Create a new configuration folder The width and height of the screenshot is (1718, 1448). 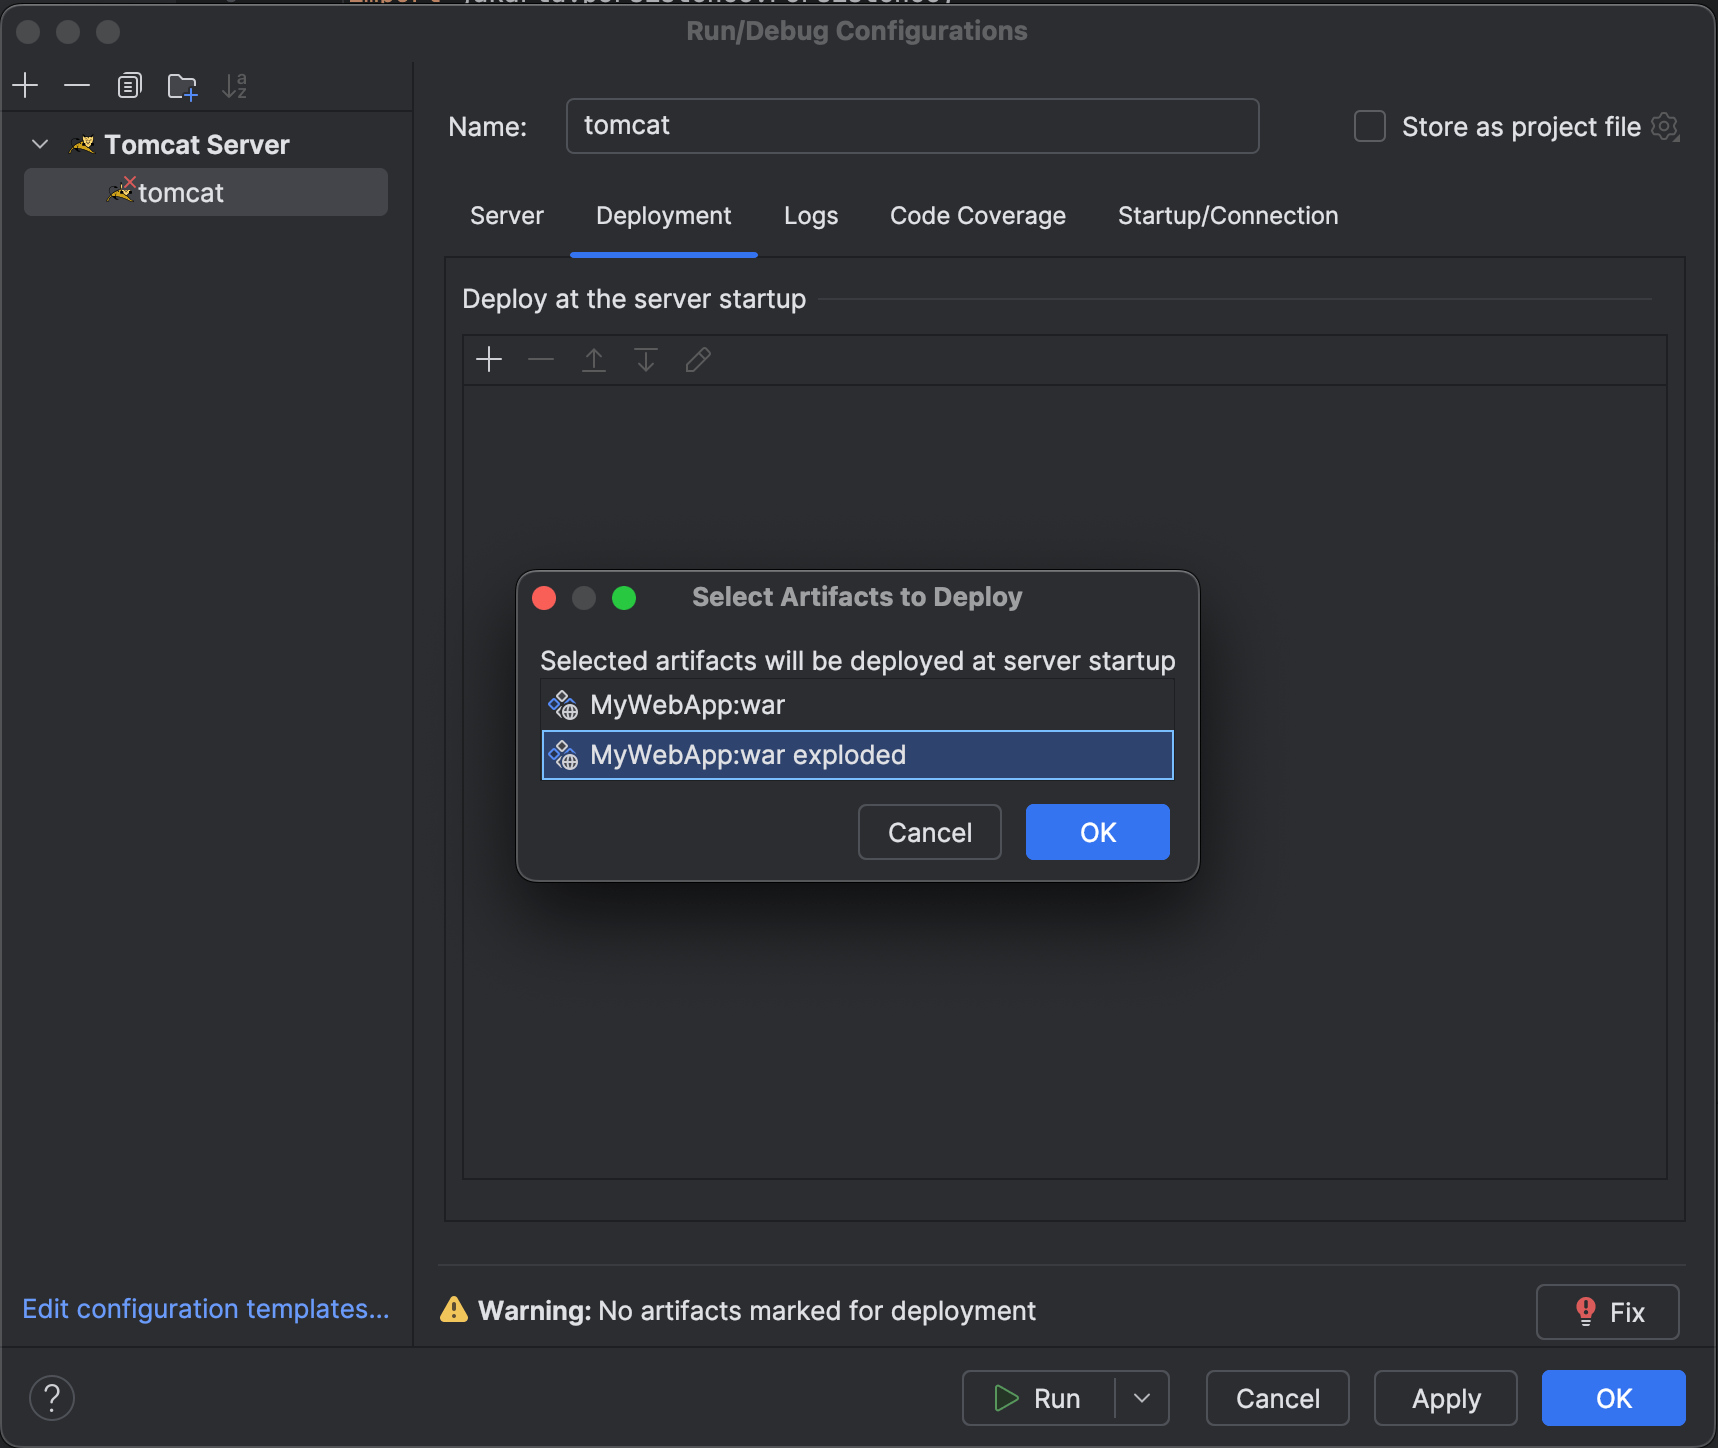click(182, 85)
